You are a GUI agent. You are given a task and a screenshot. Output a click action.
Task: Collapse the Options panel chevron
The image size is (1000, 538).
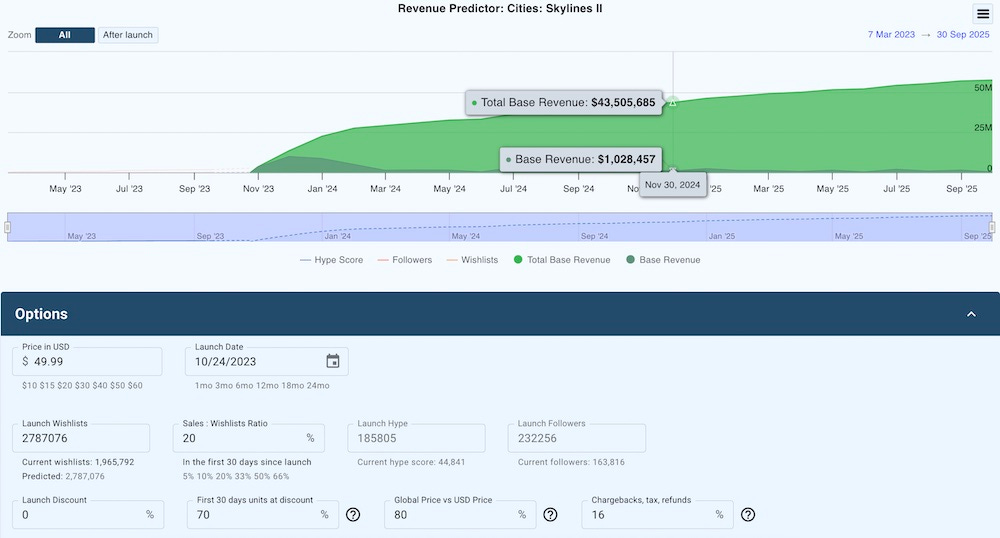pyautogui.click(x=971, y=314)
